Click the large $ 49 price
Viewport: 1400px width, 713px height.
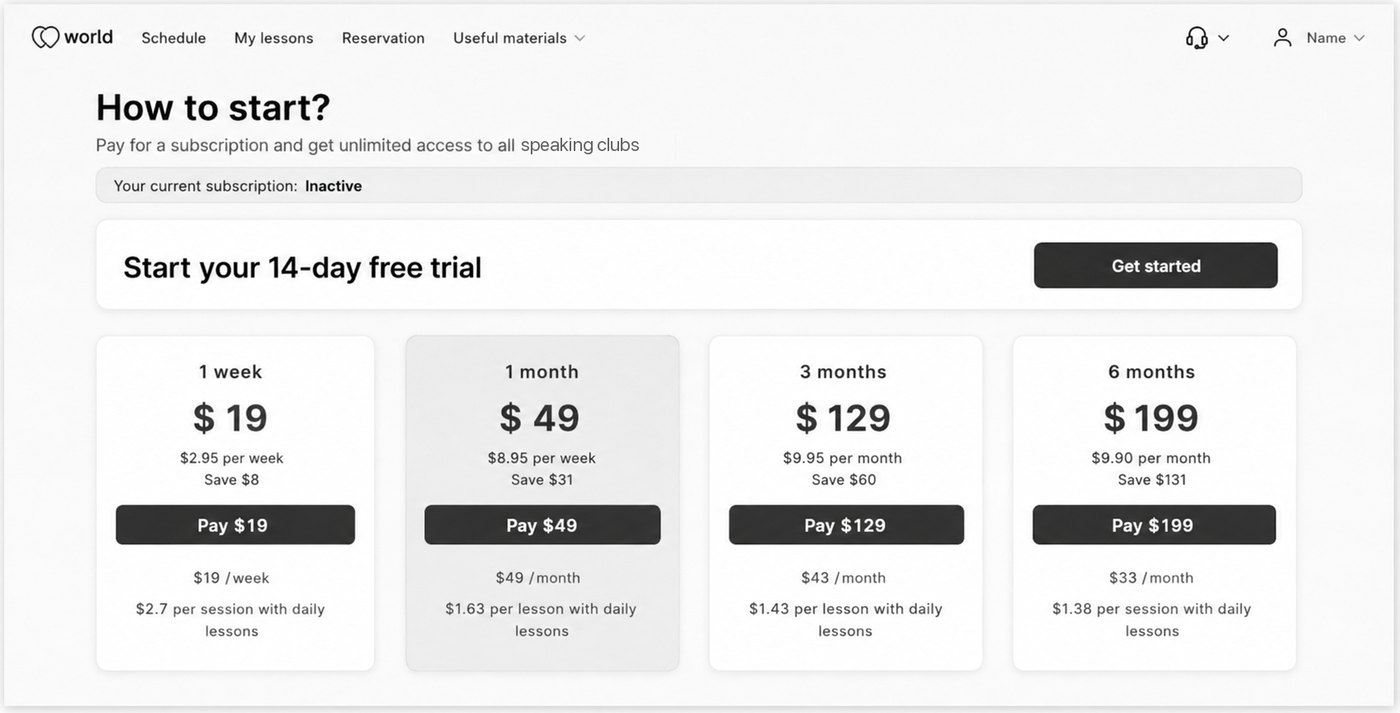(540, 418)
